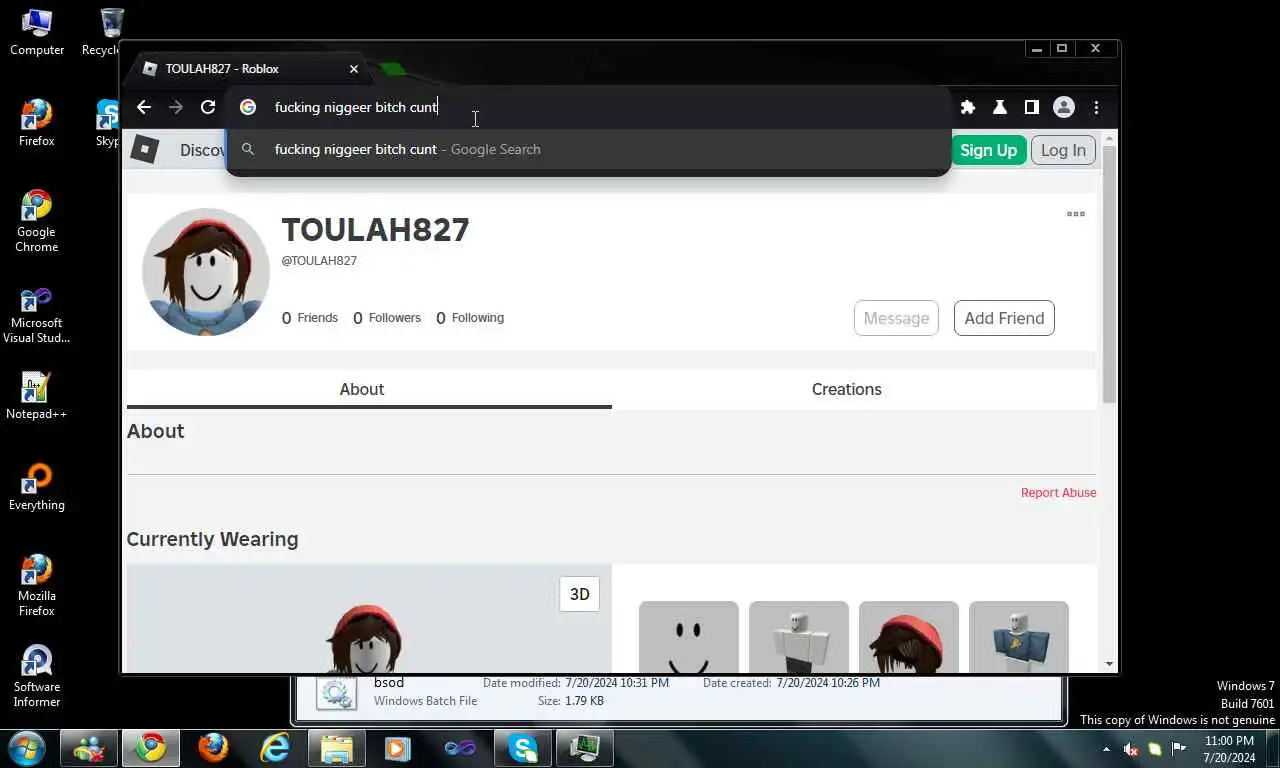Screen dimensions: 1280x768
Task: Select the bsod batch file in Explorer window
Action: pos(389,683)
